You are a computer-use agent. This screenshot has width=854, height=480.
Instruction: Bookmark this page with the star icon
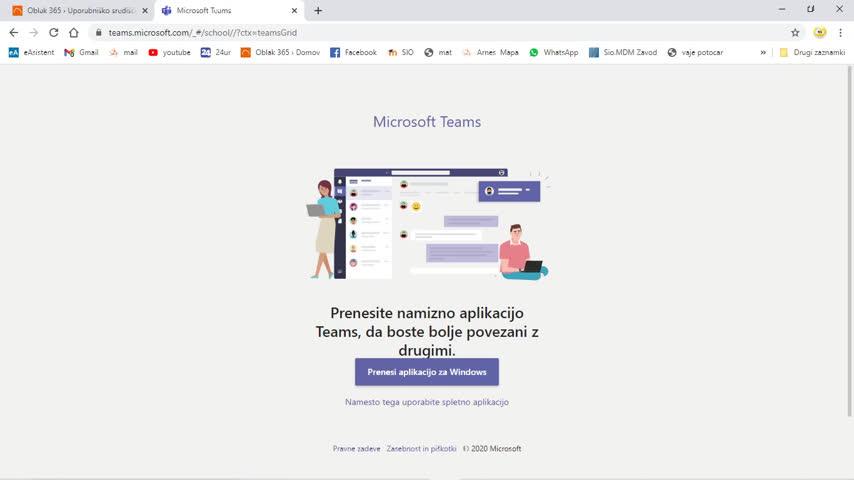795,32
